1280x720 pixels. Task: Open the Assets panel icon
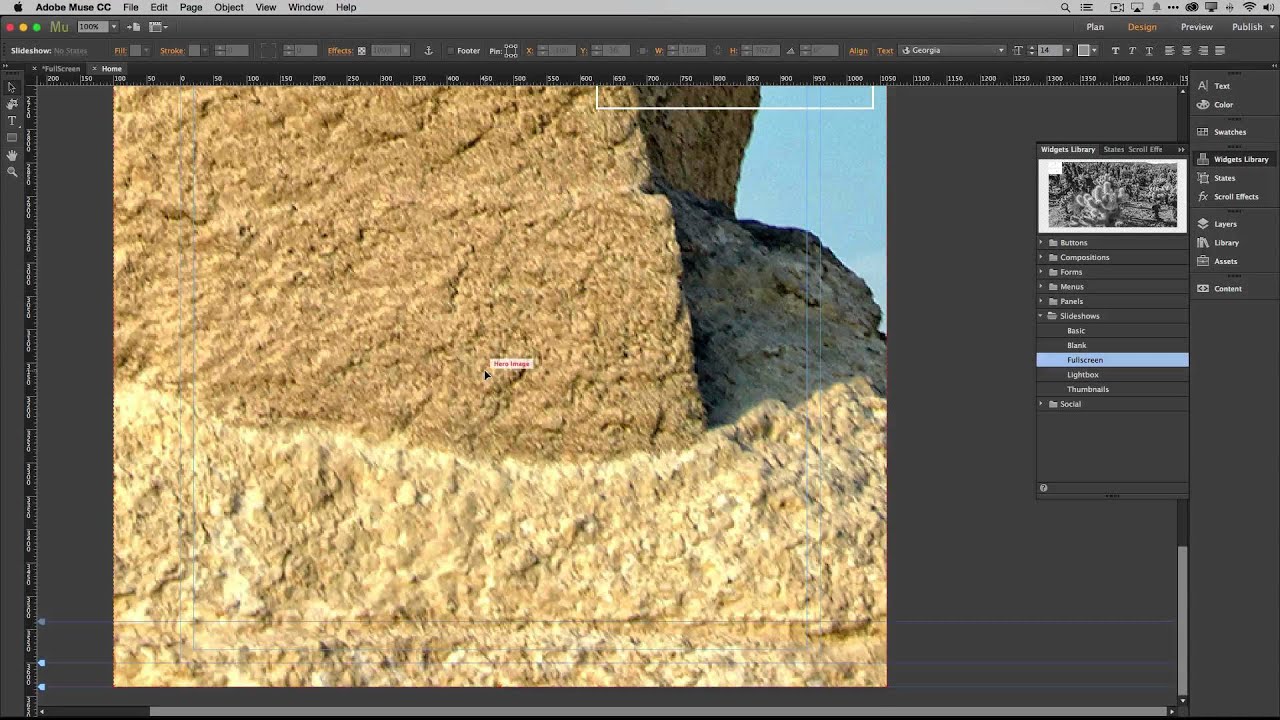[x=1203, y=261]
